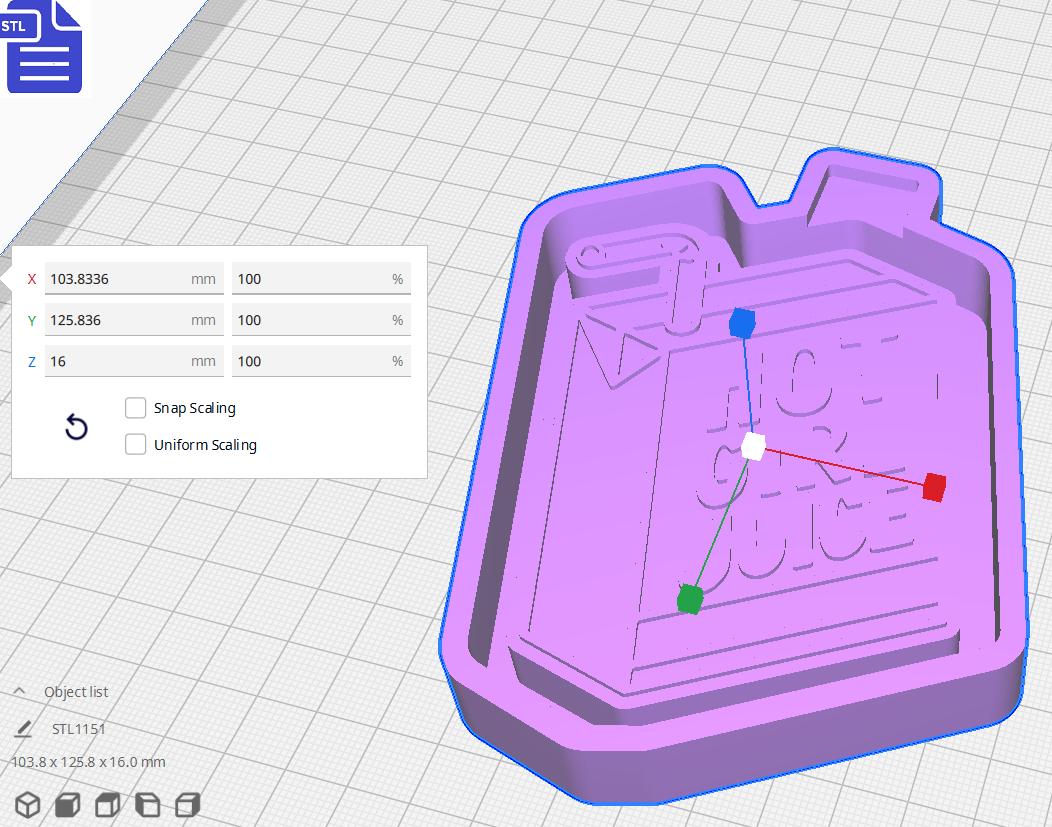The height and width of the screenshot is (827, 1052).
Task: Click the reset scale arrow in the panel
Action: [76, 427]
